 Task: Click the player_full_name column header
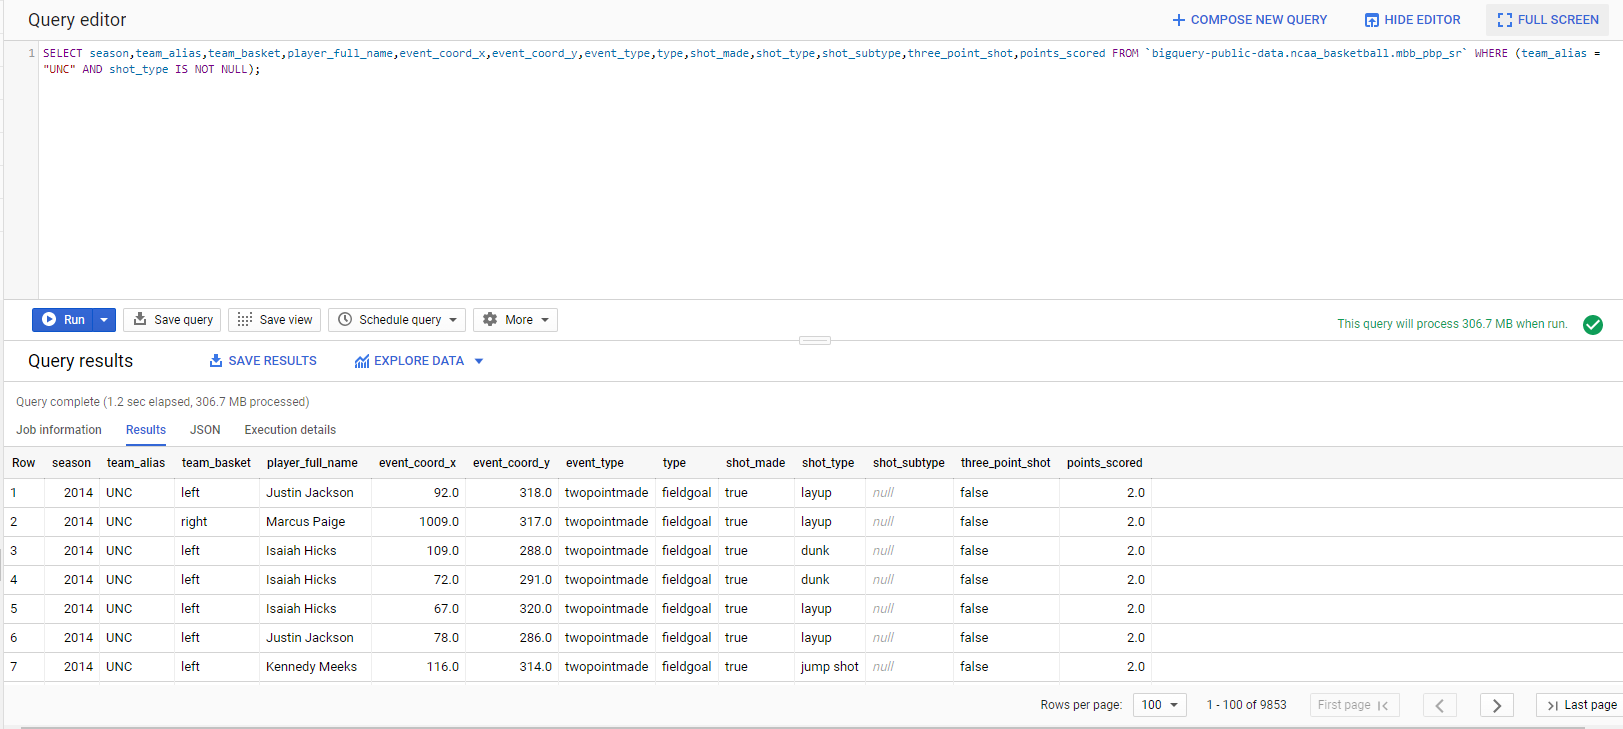pyautogui.click(x=312, y=463)
